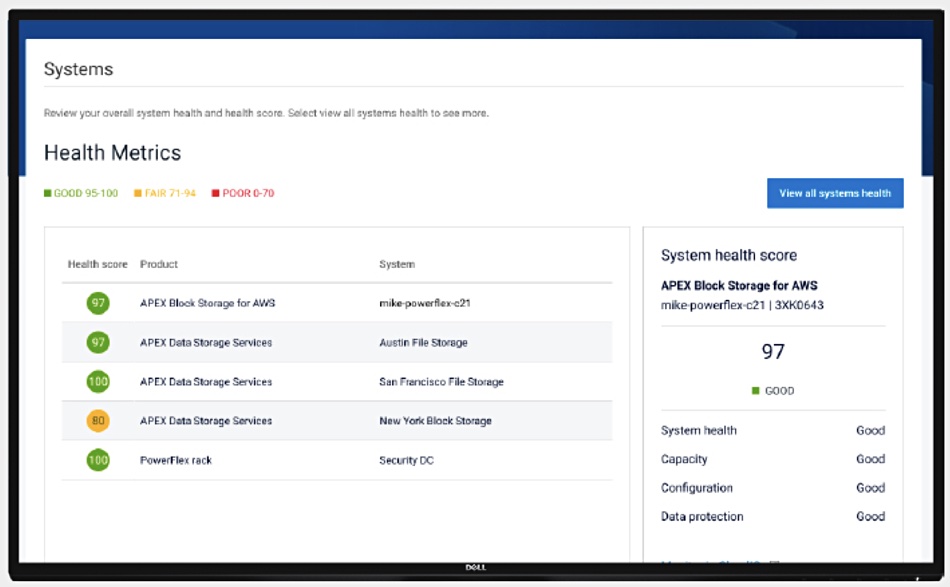Click the View all systems health button
Image resolution: width=950 pixels, height=587 pixels.
coord(835,193)
